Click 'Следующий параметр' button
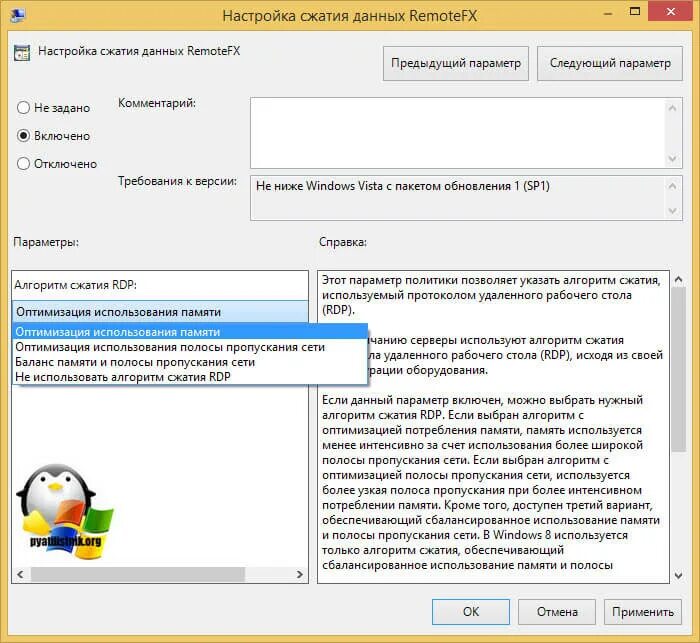The height and width of the screenshot is (643, 700). coord(610,63)
